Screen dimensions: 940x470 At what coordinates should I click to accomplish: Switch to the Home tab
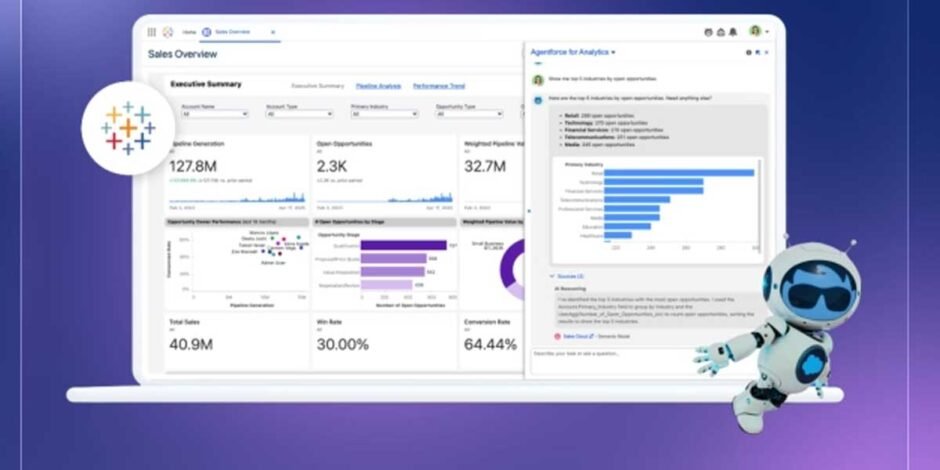(189, 32)
